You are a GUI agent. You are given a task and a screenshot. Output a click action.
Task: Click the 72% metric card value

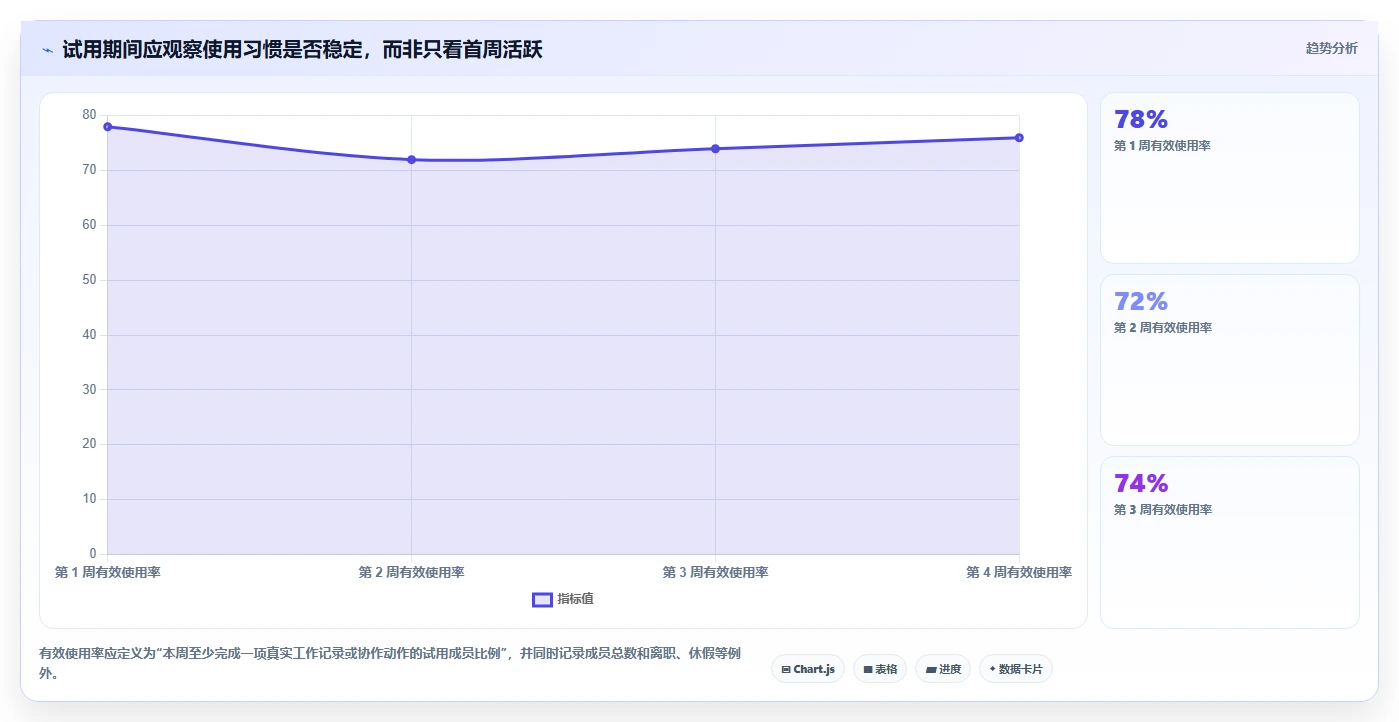click(1141, 302)
